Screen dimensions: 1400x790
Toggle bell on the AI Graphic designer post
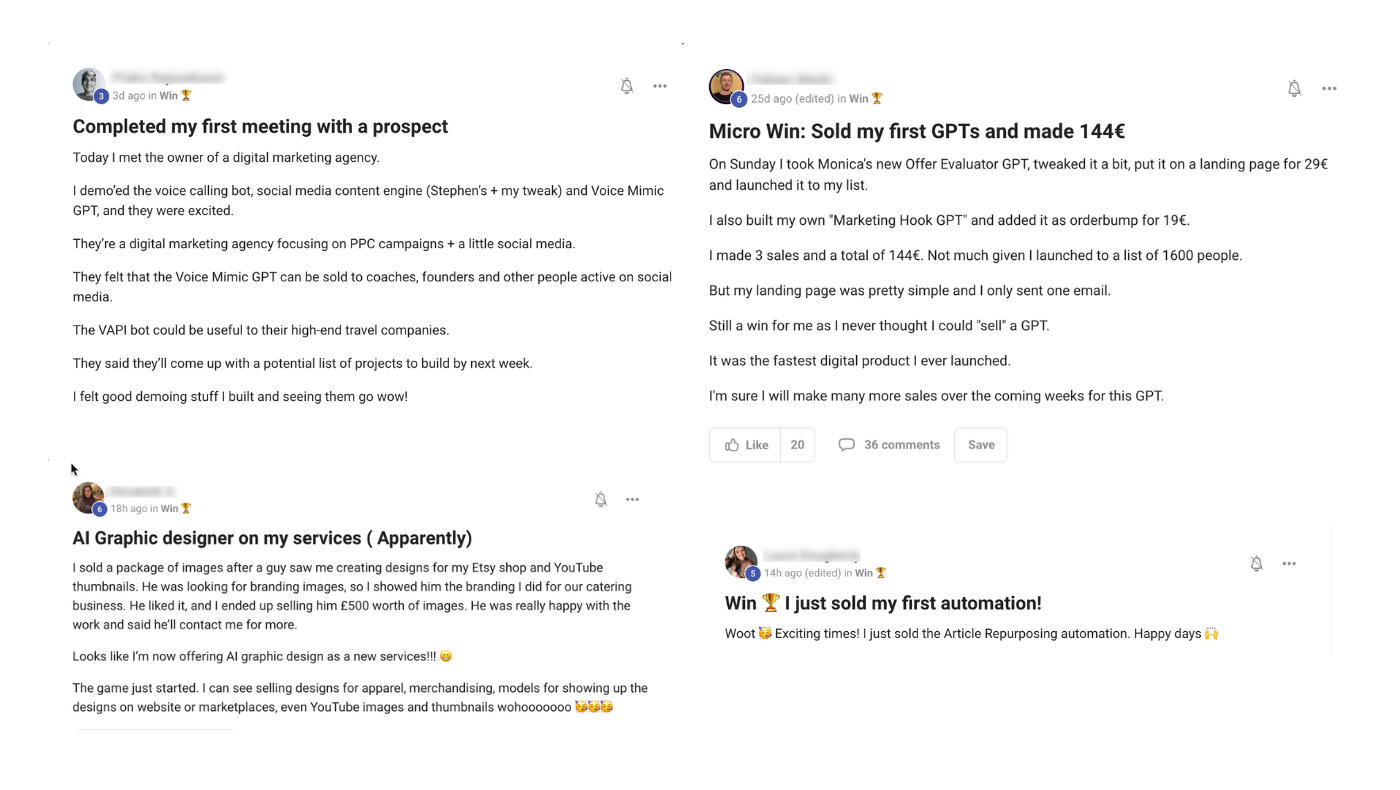601,499
